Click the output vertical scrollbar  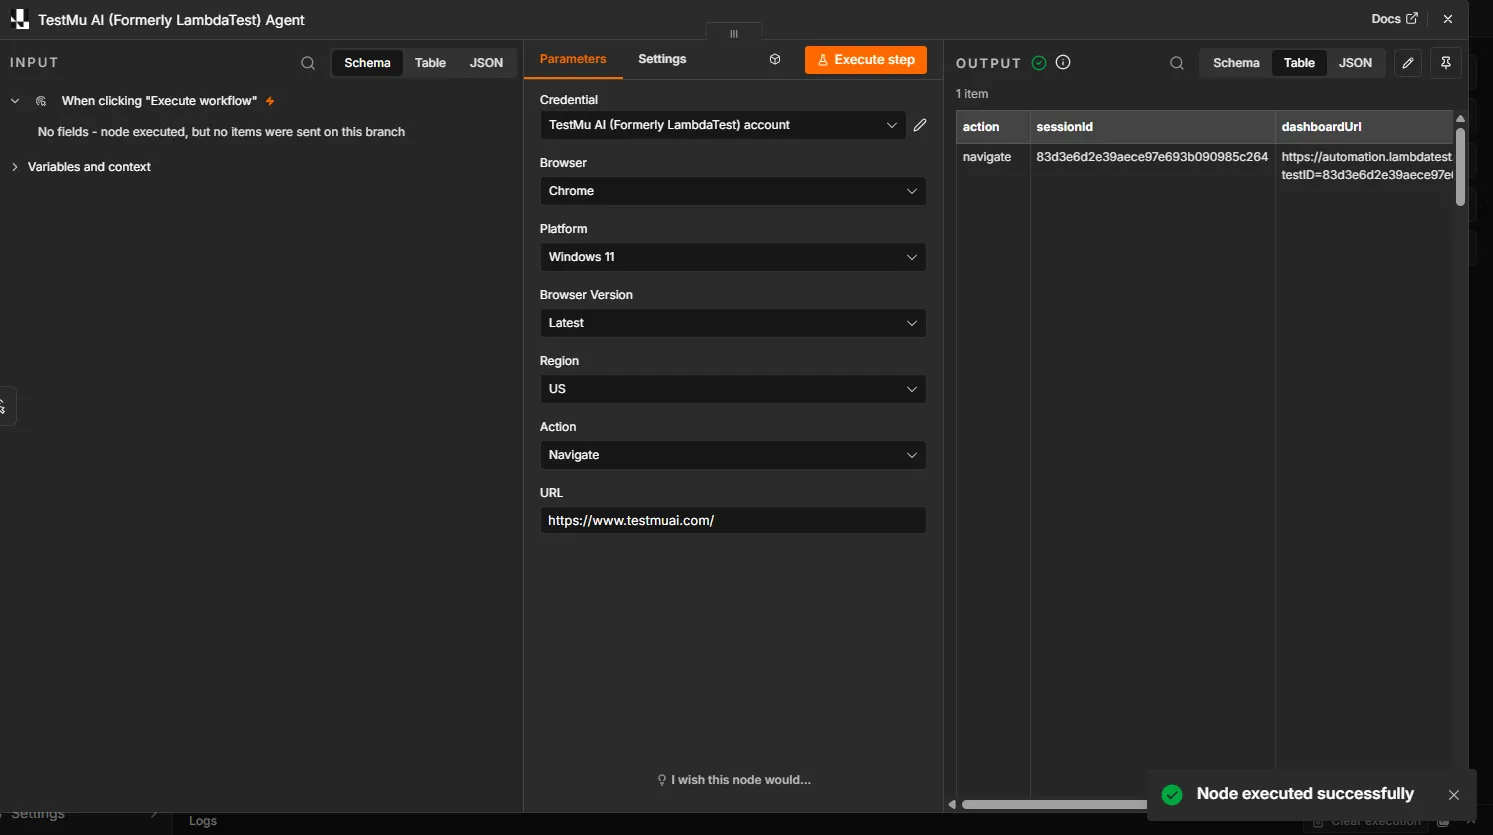pyautogui.click(x=1460, y=166)
